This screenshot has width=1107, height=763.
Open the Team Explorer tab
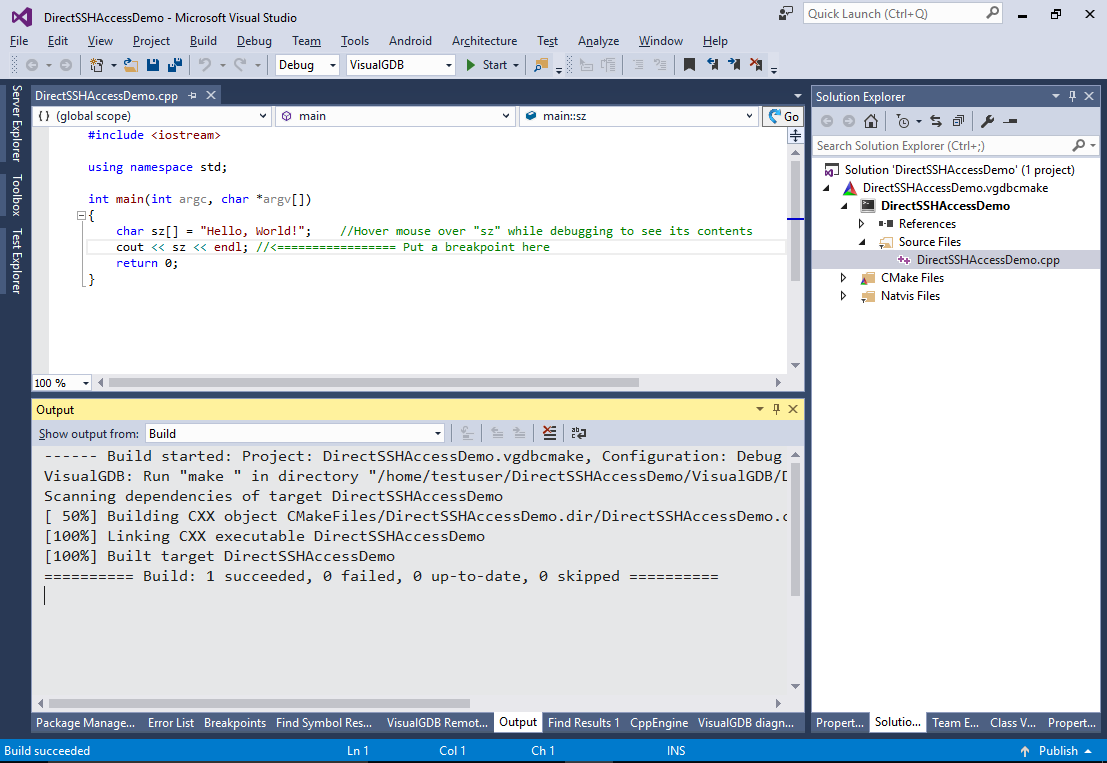point(955,723)
